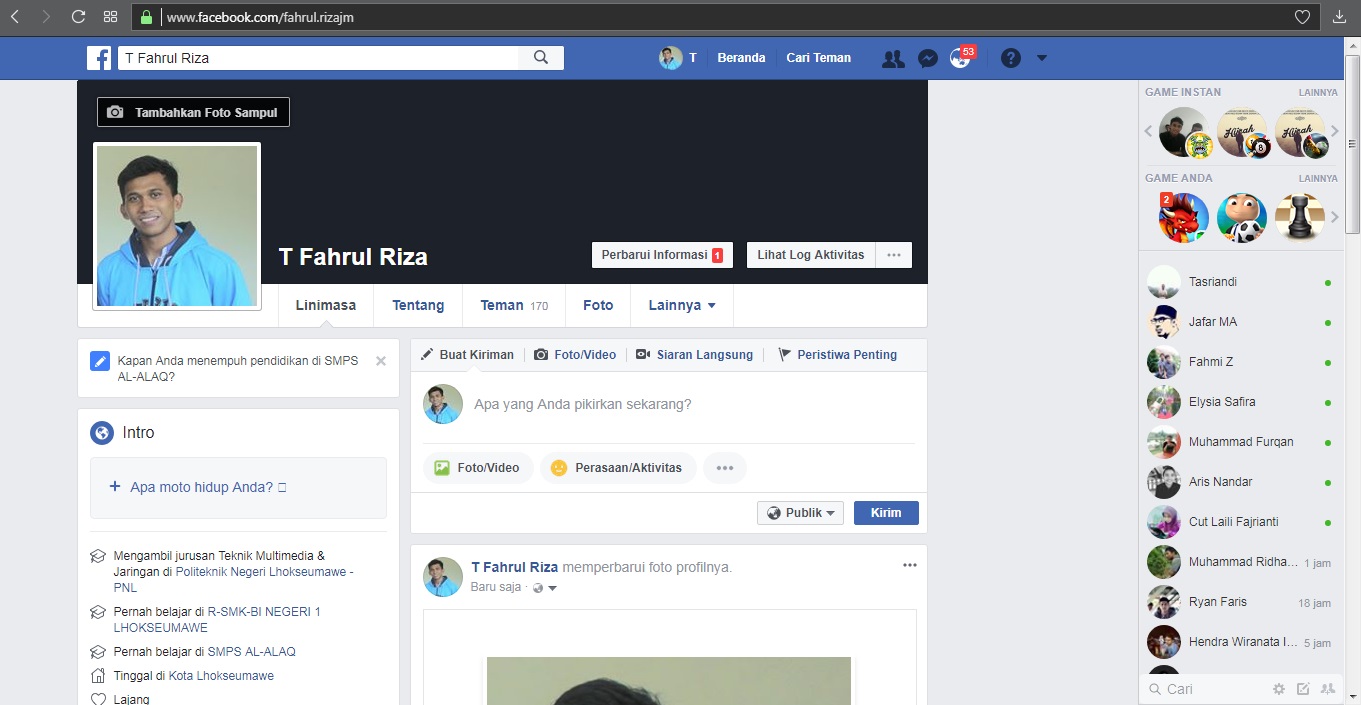Open profile link T in top bar

coord(678,58)
